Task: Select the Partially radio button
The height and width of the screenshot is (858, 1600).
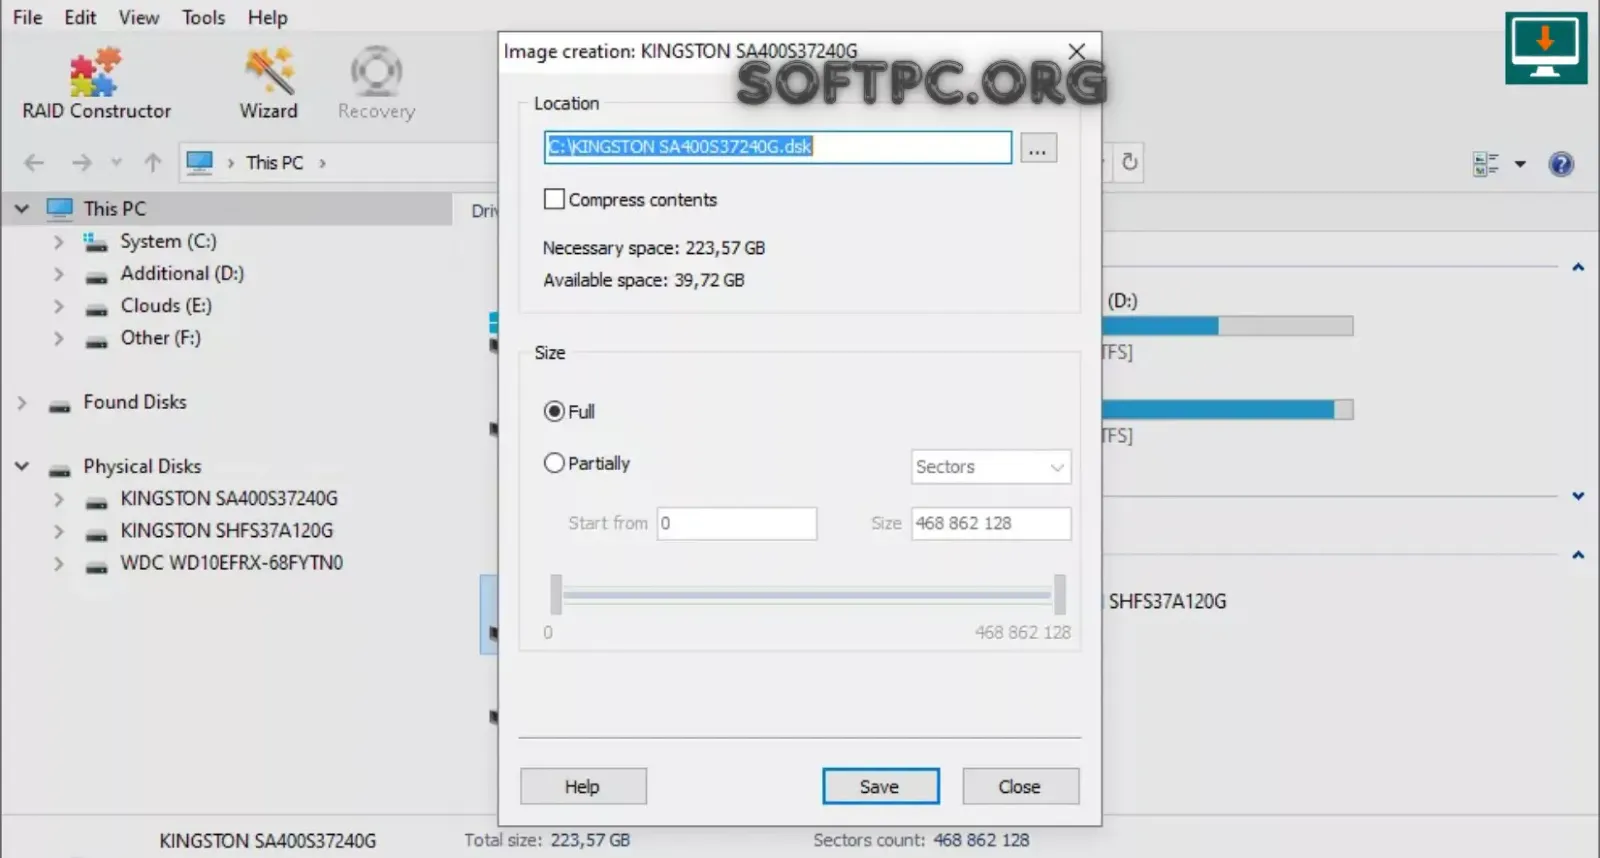Action: [554, 463]
